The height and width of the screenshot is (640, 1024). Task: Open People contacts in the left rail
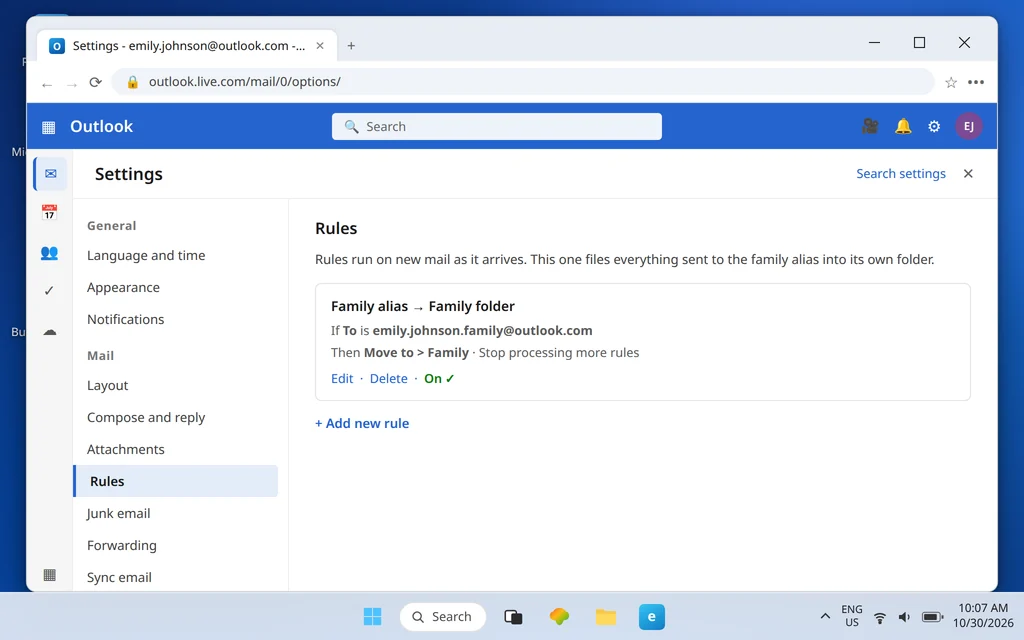pyautogui.click(x=50, y=253)
